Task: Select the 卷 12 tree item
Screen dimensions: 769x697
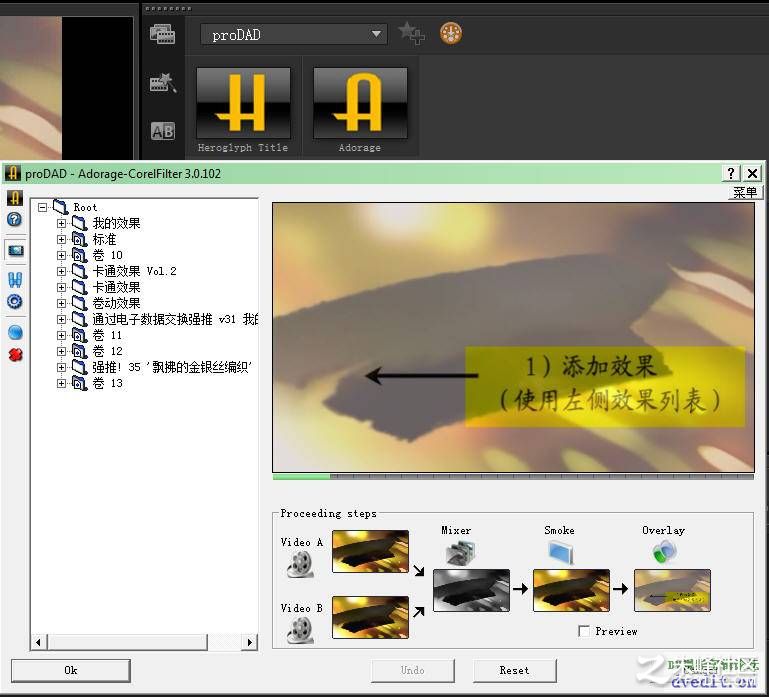Action: click(107, 351)
